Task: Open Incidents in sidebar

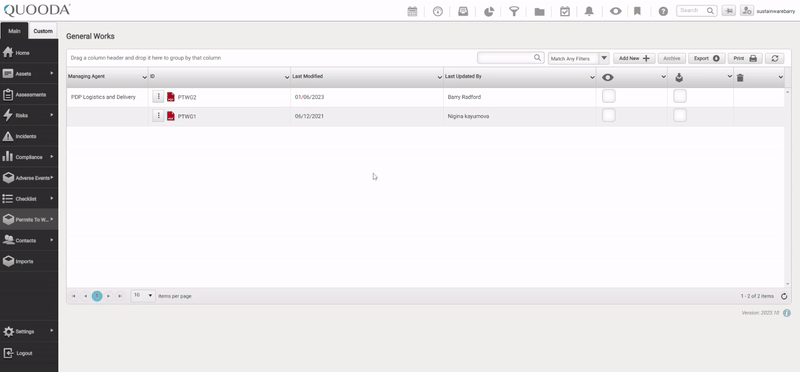Action: click(x=29, y=136)
